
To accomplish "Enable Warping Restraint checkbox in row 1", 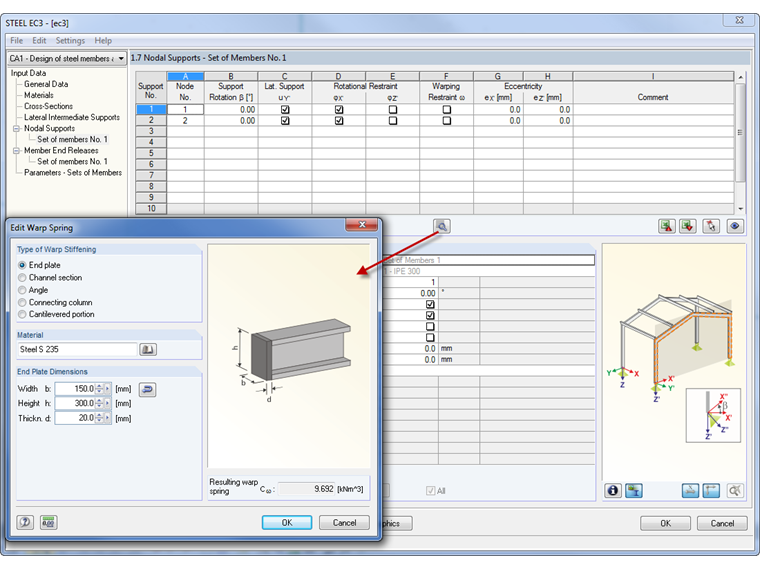I will pos(446,110).
